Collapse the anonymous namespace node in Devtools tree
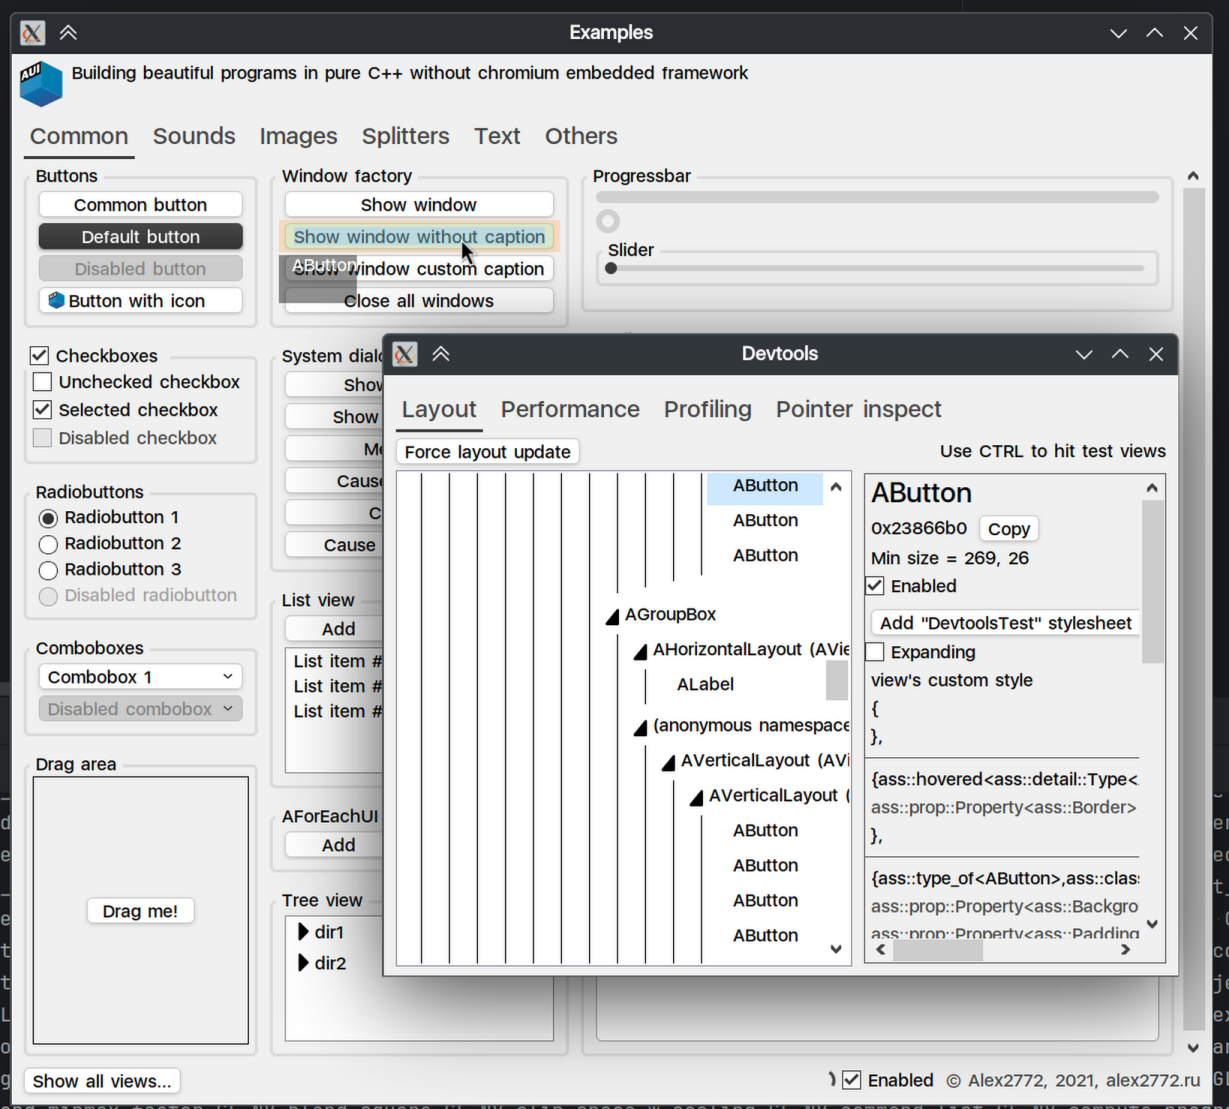This screenshot has height=1109, width=1229. (x=640, y=728)
